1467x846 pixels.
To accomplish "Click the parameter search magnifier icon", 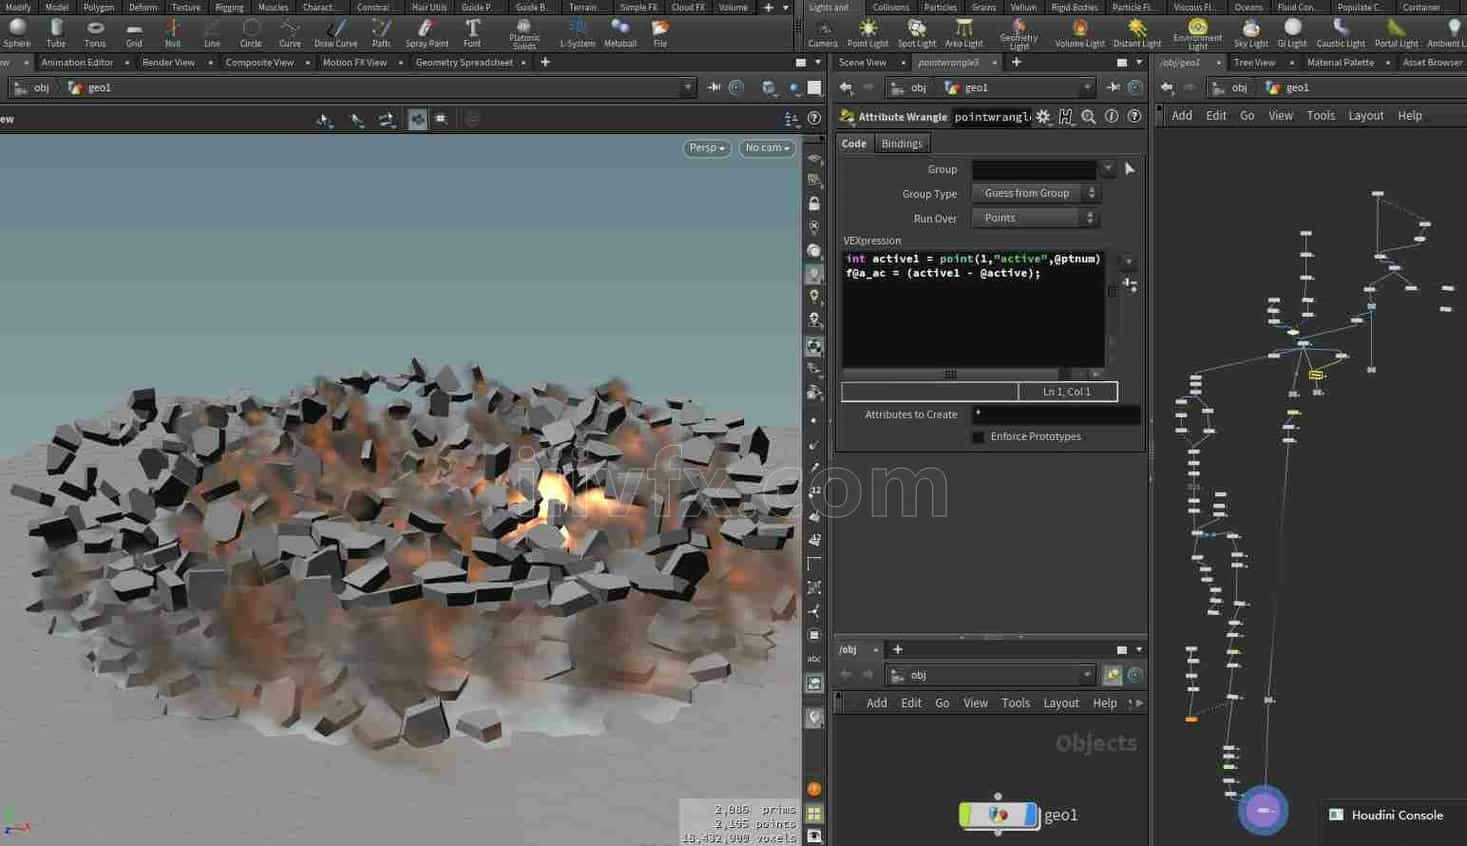I will click(1088, 117).
